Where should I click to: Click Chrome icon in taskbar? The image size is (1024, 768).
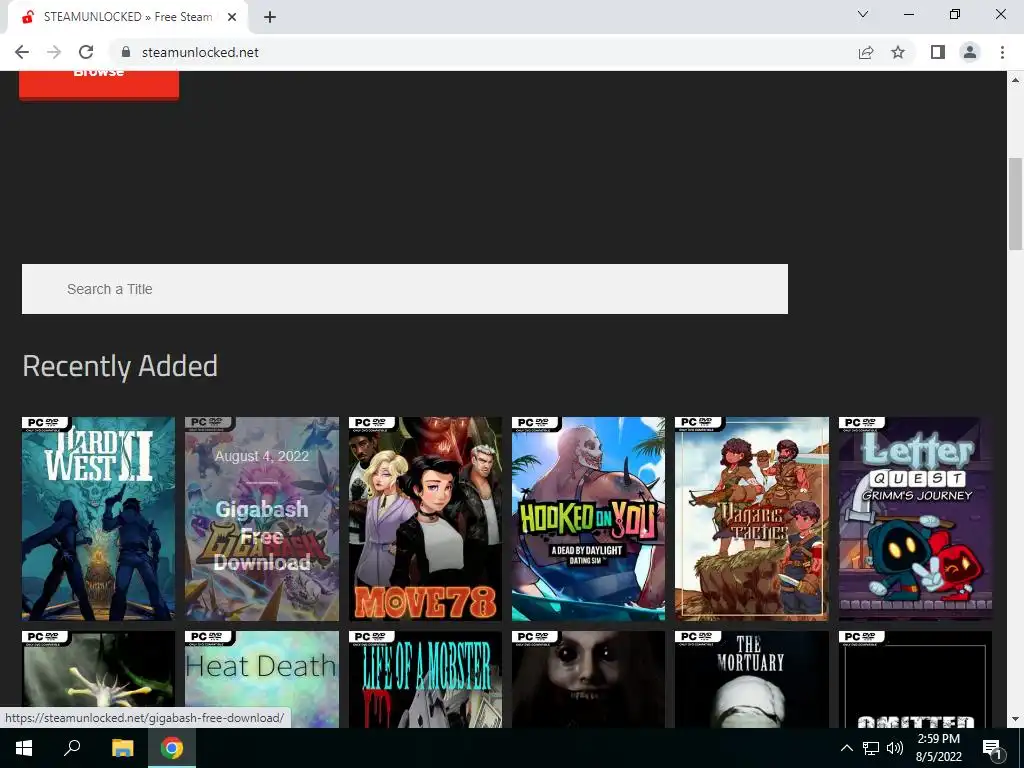pos(172,748)
